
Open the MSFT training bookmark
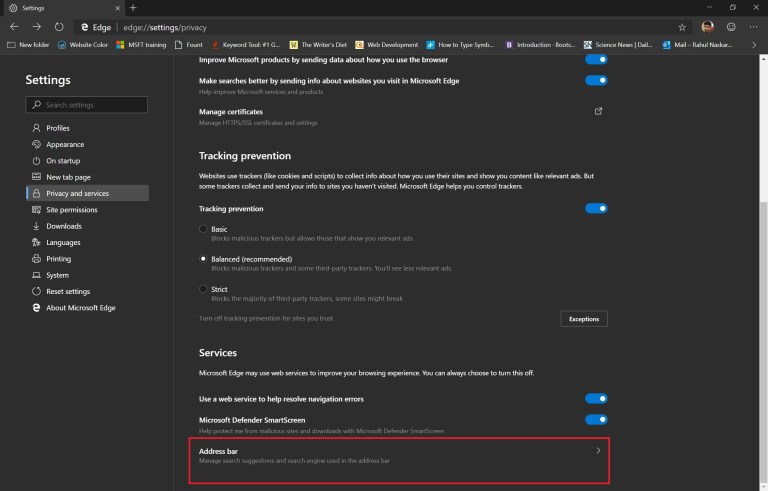[141, 45]
